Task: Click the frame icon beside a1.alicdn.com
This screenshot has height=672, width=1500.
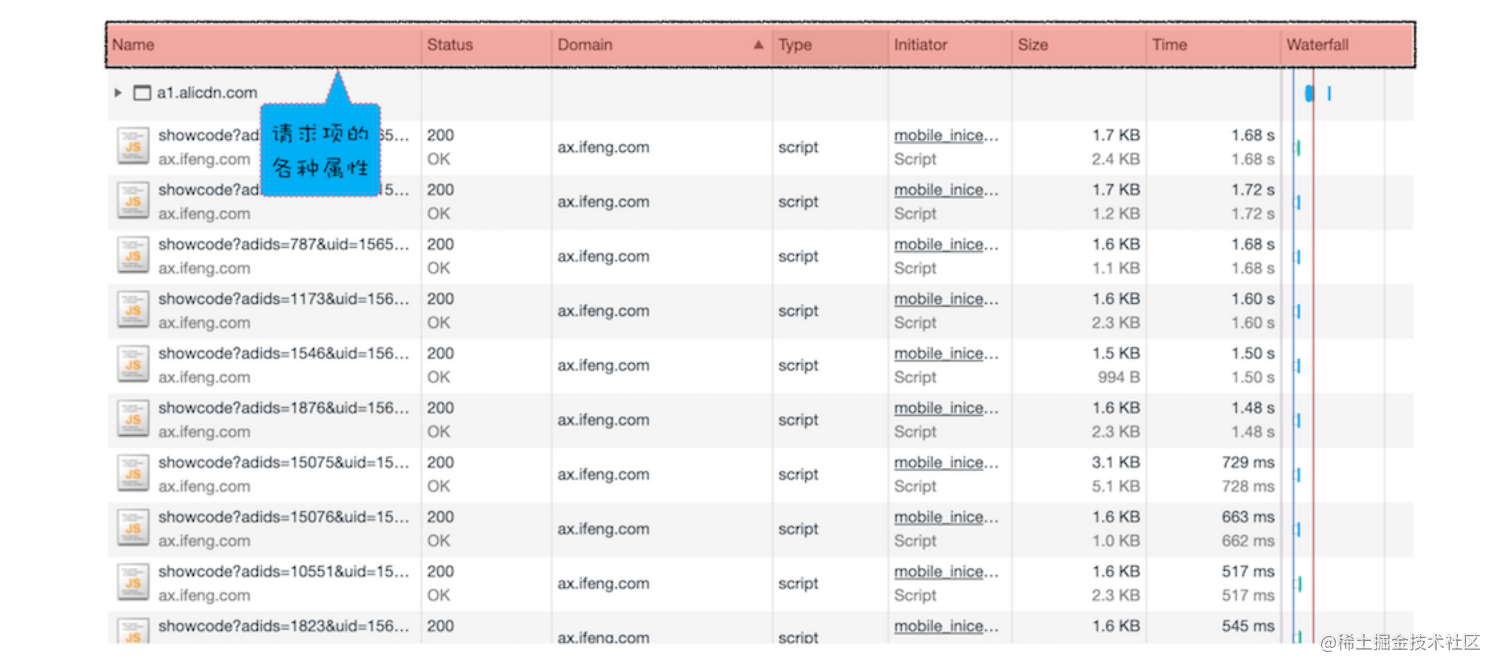Action: point(142,93)
